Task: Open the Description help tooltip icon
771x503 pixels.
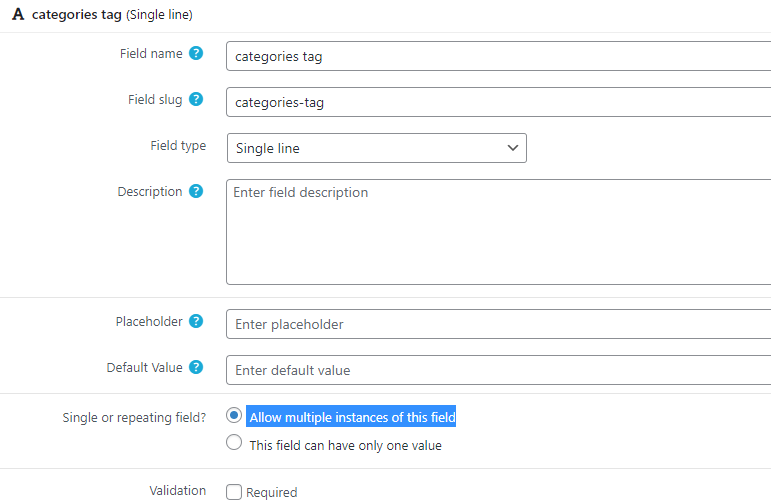Action: tap(196, 191)
